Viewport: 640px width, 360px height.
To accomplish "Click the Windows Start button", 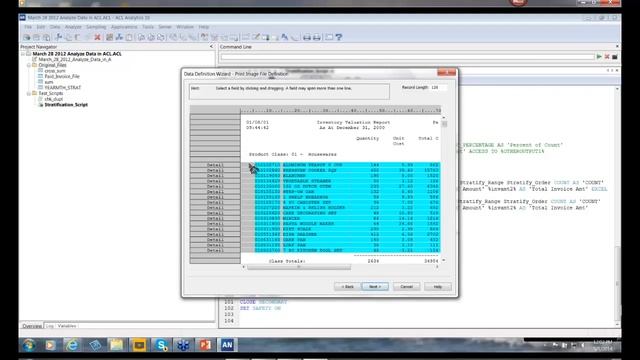I will pos(29,345).
